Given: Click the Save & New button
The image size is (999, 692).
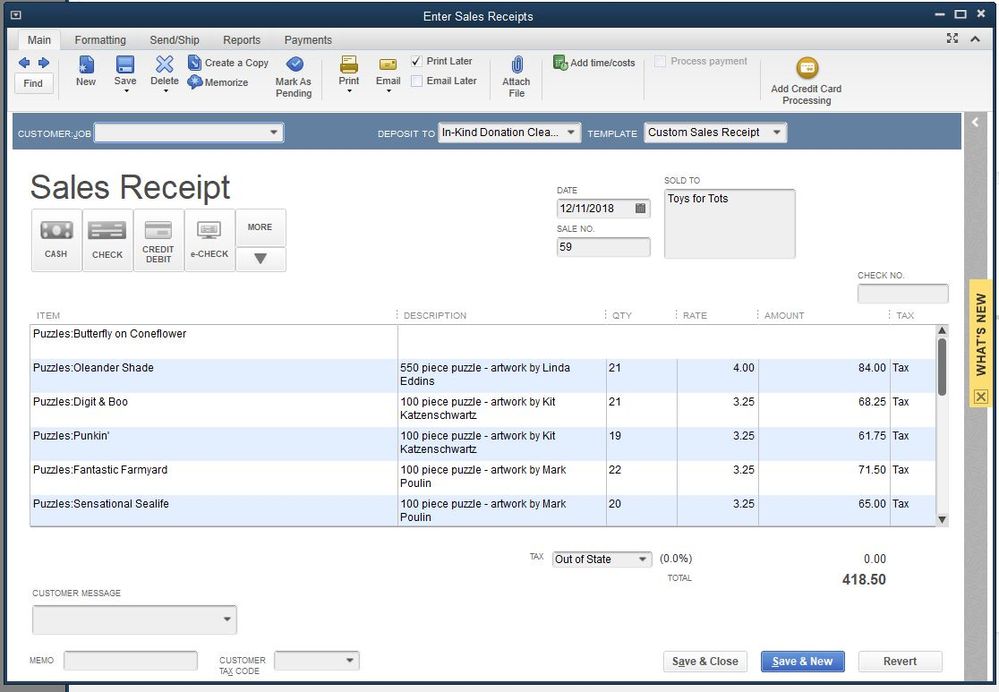Looking at the screenshot, I should pos(802,661).
